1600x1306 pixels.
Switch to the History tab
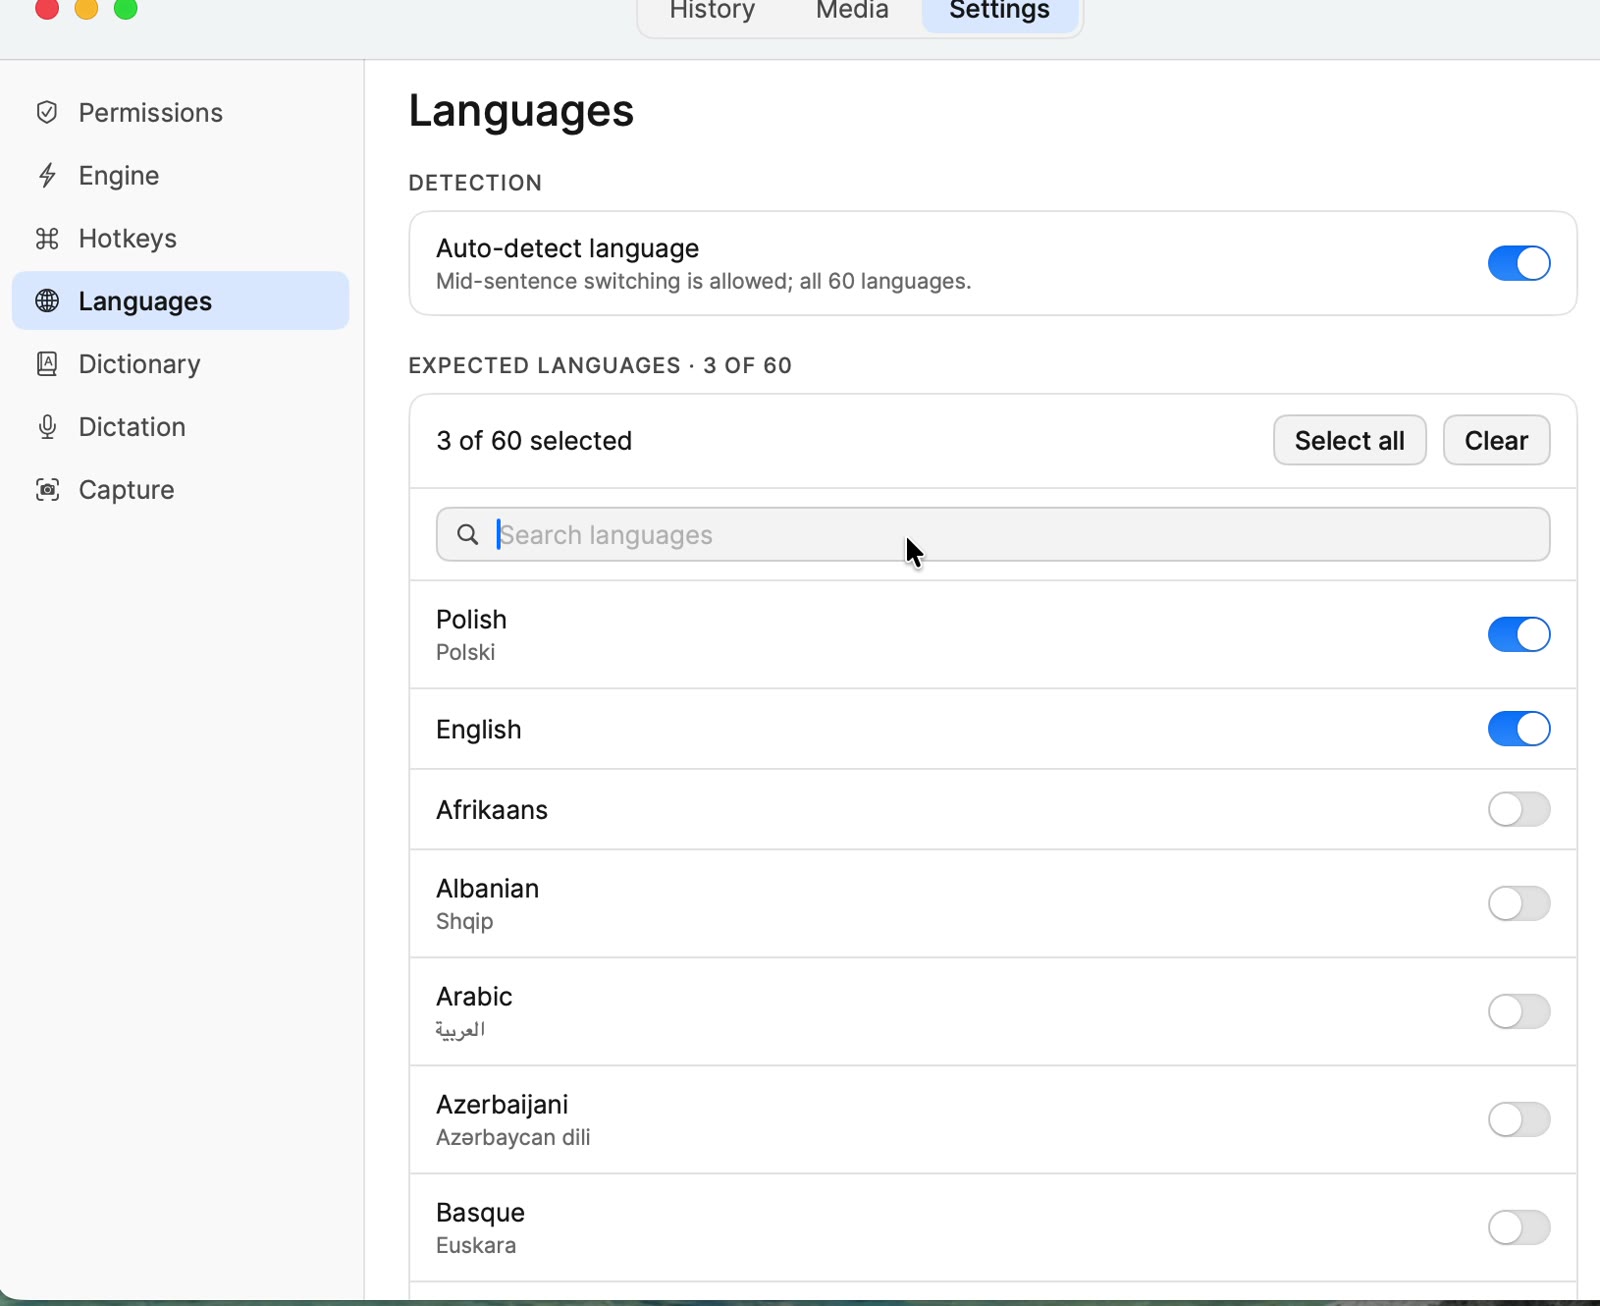[x=712, y=11]
